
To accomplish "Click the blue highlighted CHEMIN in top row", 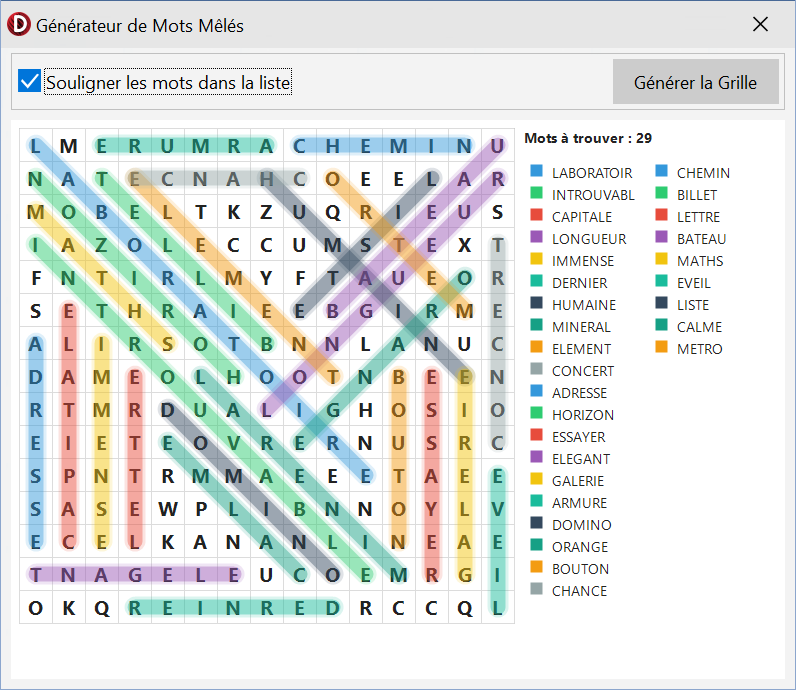I will (x=382, y=146).
